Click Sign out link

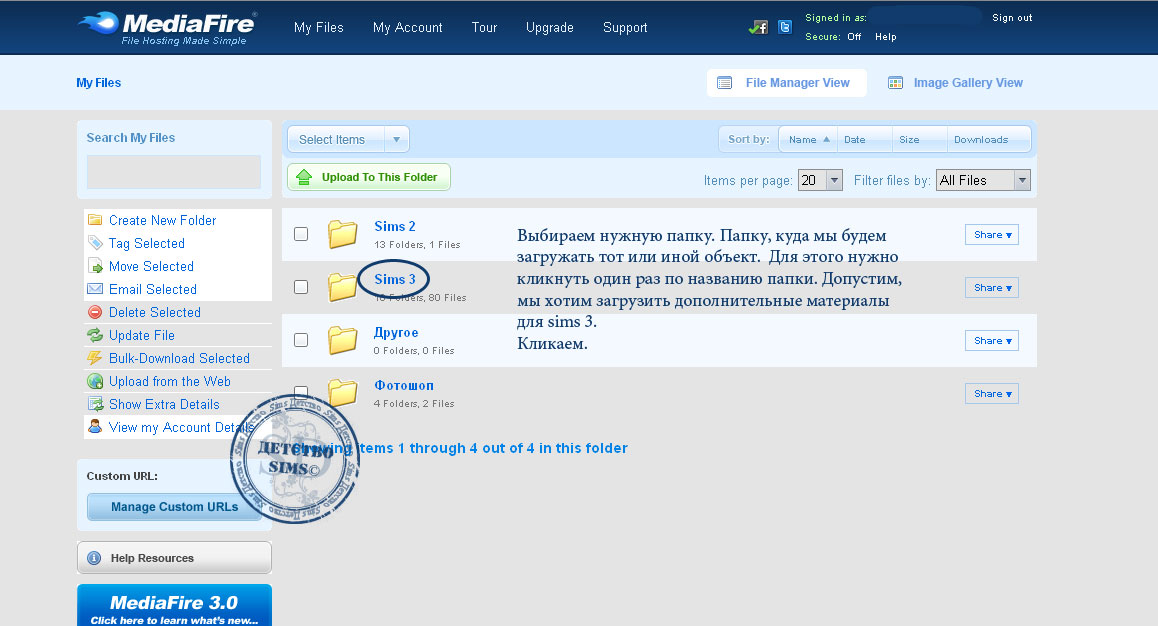[1012, 18]
